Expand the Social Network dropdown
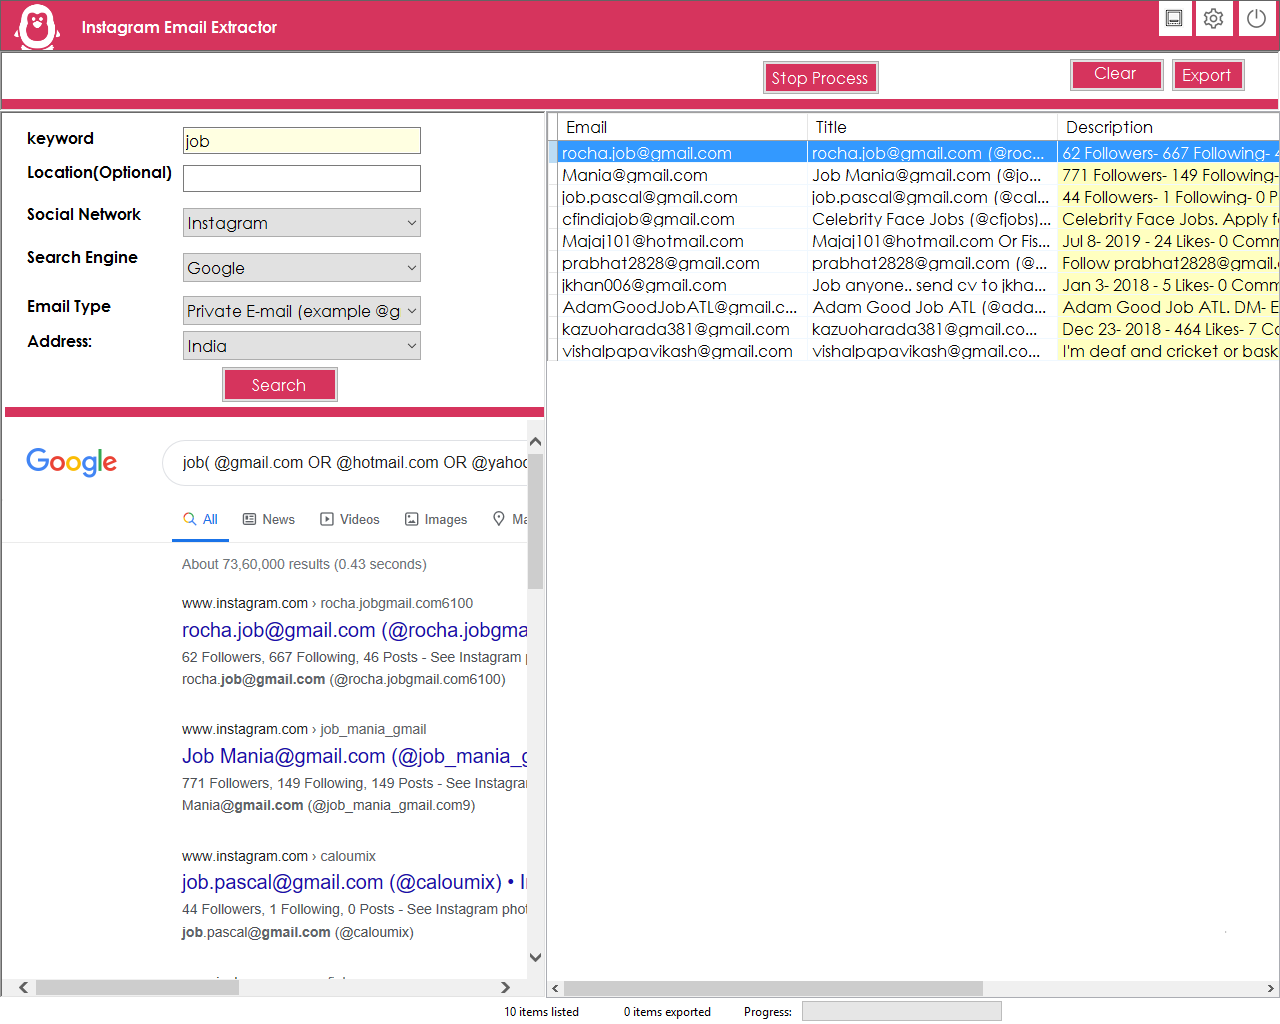1280x1024 pixels. click(x=301, y=223)
